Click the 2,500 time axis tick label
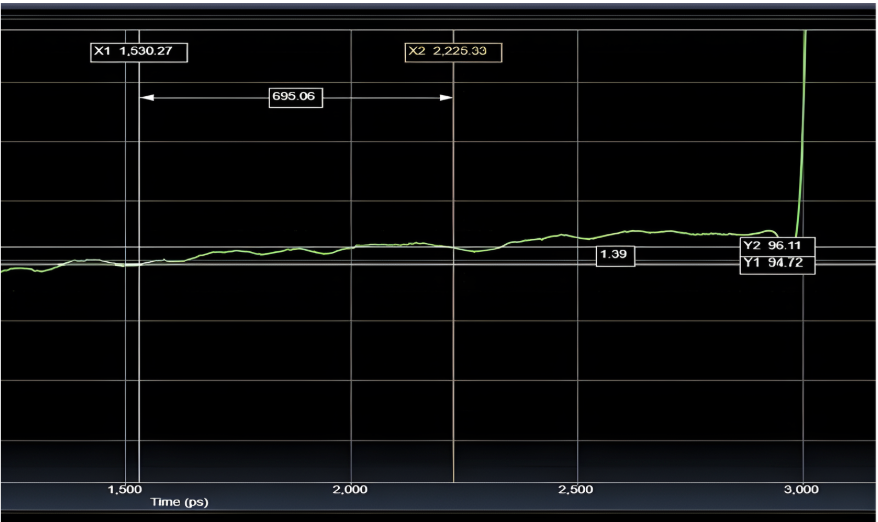878x522 pixels. coord(577,489)
